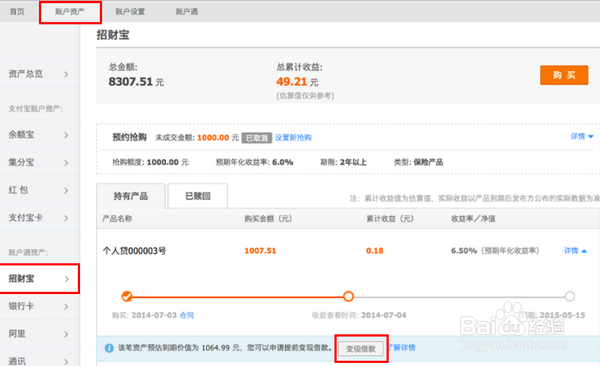Click chevron arrow beside 银行卡
This screenshot has height=366, width=600.
pos(66,307)
